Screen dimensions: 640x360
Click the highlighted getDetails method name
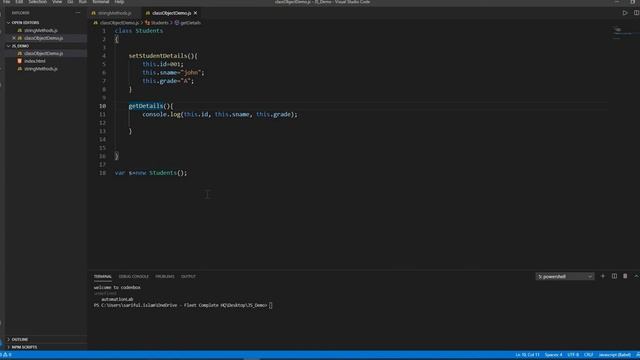[x=146, y=106]
